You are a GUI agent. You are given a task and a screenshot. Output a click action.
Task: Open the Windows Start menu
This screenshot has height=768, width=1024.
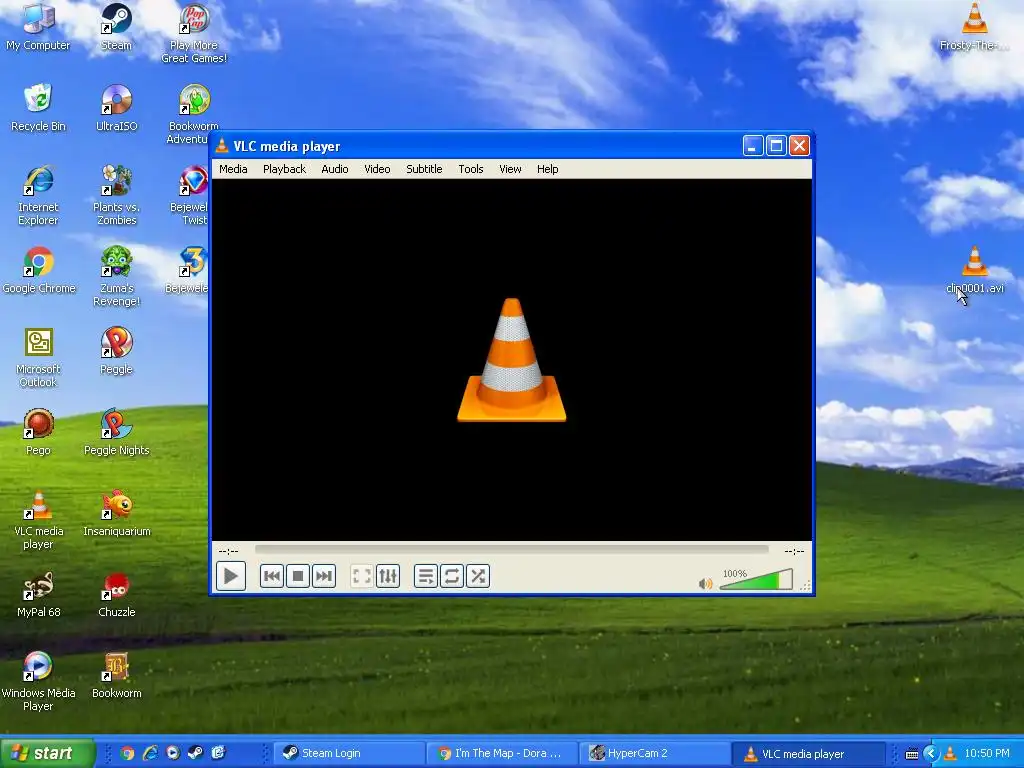pyautogui.click(x=47, y=753)
